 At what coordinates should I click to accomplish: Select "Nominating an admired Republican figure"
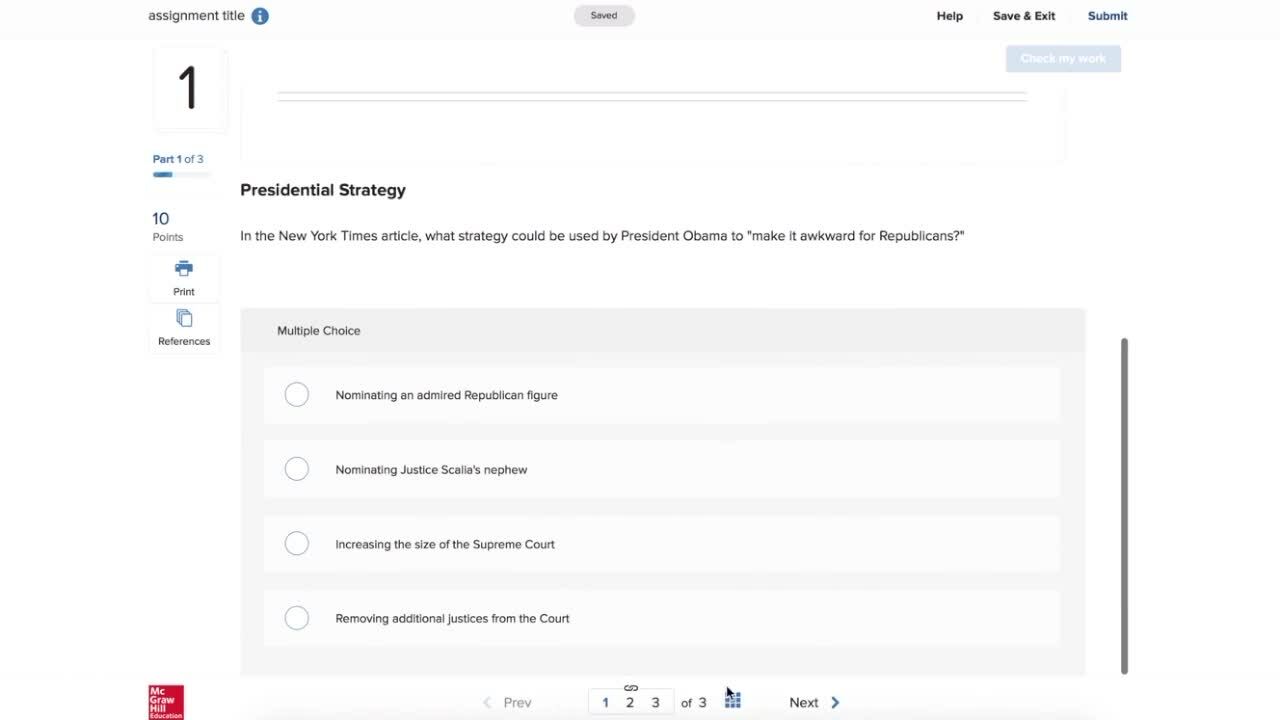click(297, 395)
